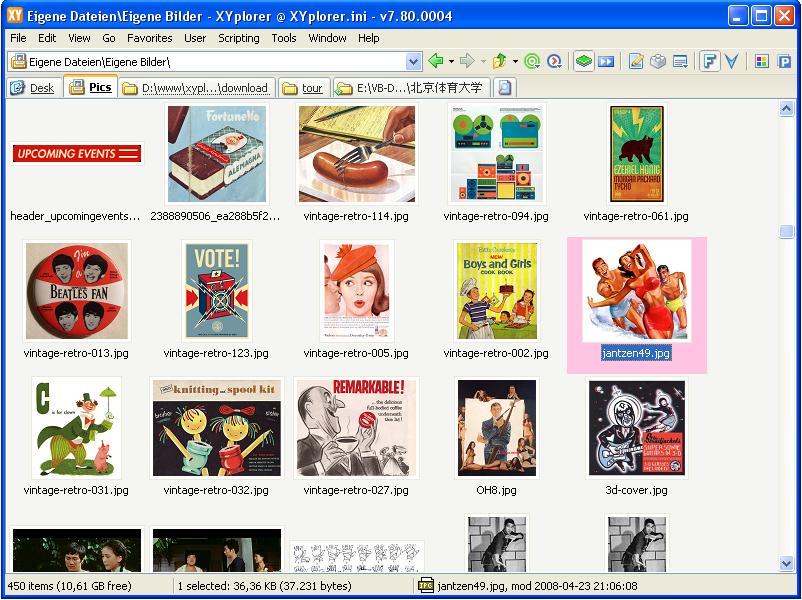Select the REMARKABLE! coffee ad thumbnail

click(x=357, y=428)
